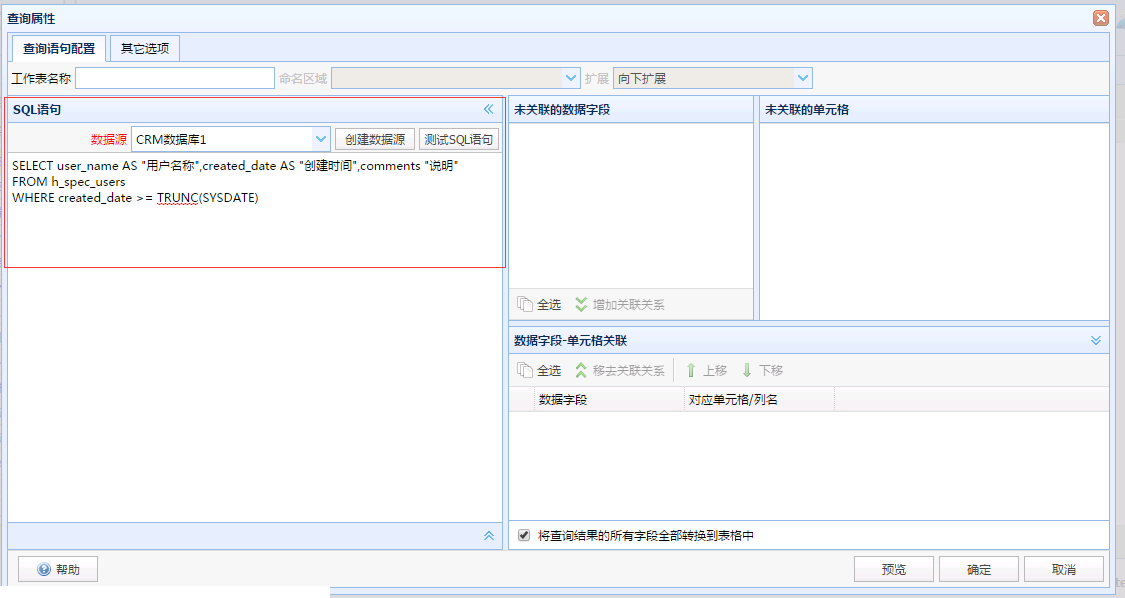Open the 命名区域 dropdown arrow

[x=571, y=78]
